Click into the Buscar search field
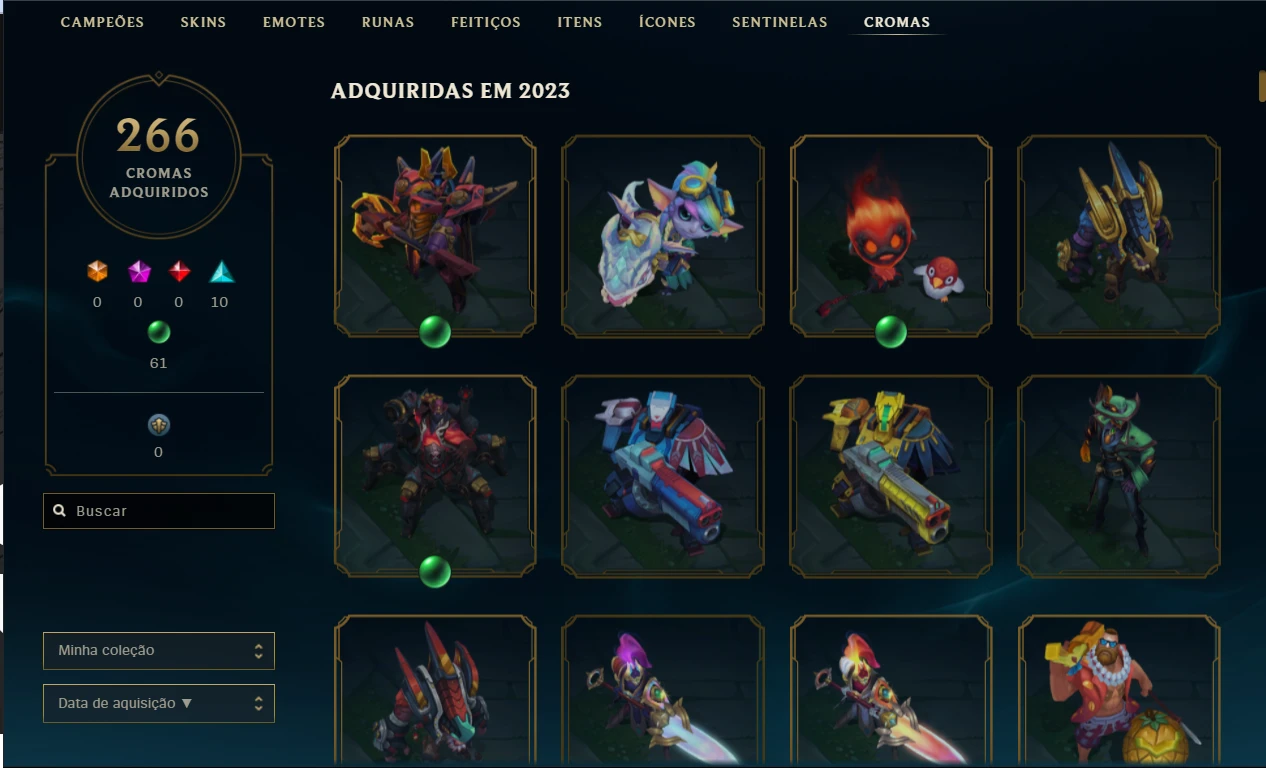The width and height of the screenshot is (1266, 774). click(x=159, y=511)
